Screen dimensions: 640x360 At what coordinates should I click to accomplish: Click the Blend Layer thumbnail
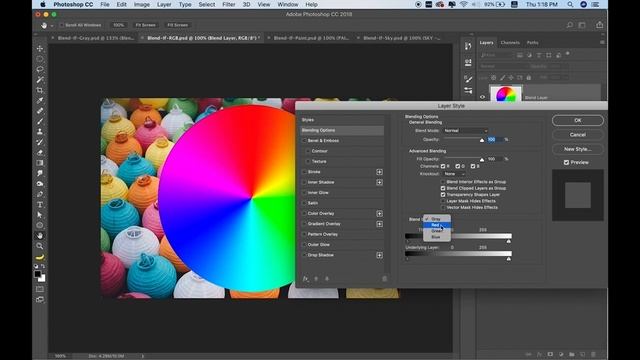pyautogui.click(x=506, y=93)
